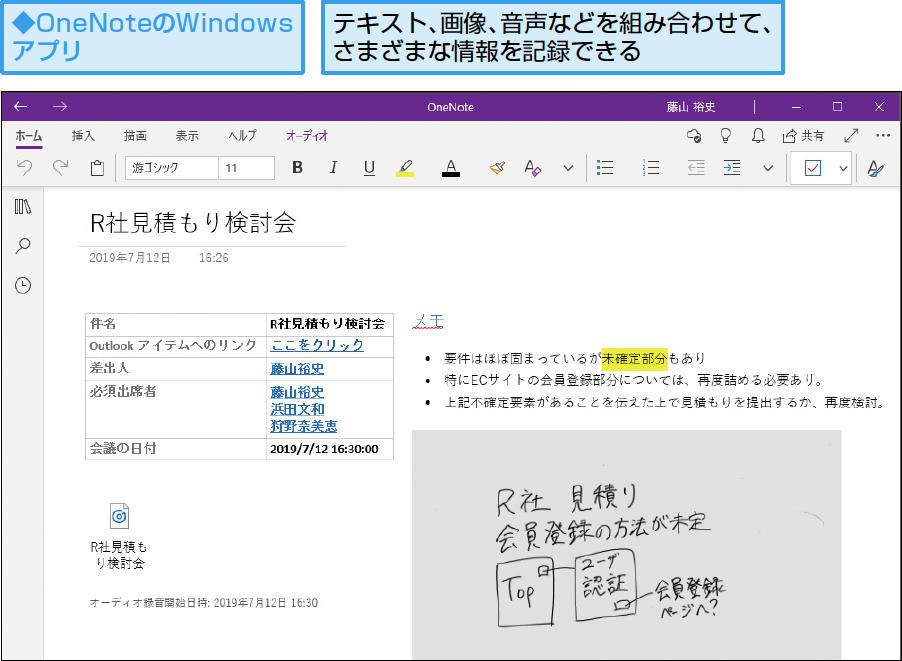
Task: Click the 共有 share button
Action: pyautogui.click(x=803, y=136)
